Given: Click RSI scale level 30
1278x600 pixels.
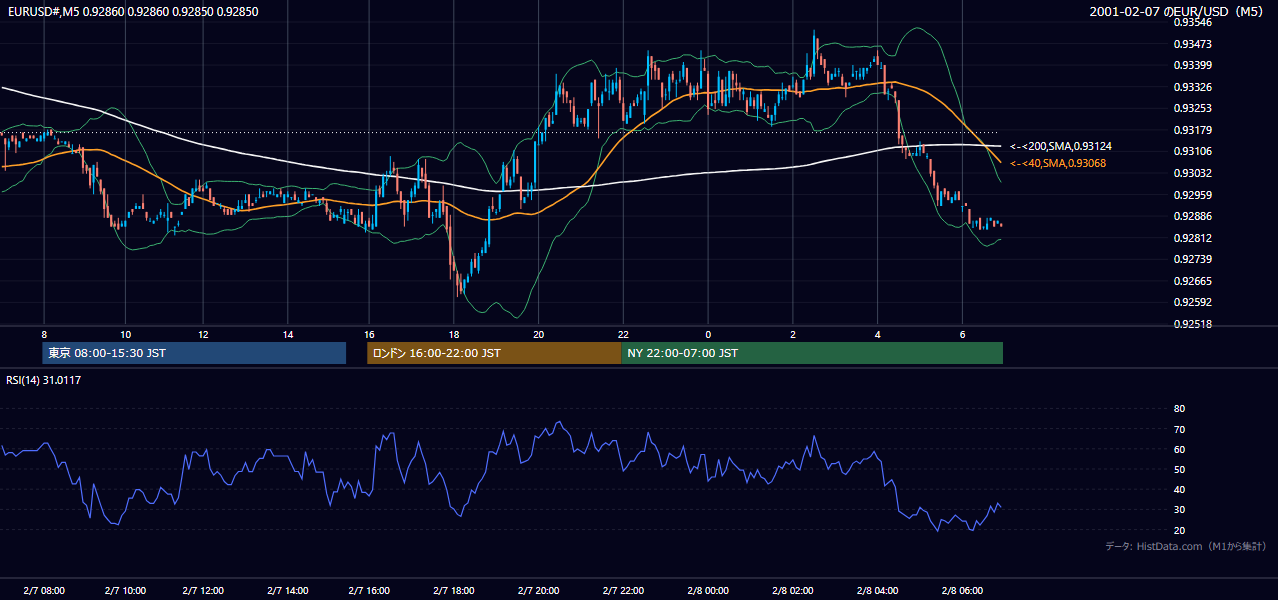Looking at the screenshot, I should pos(1179,510).
